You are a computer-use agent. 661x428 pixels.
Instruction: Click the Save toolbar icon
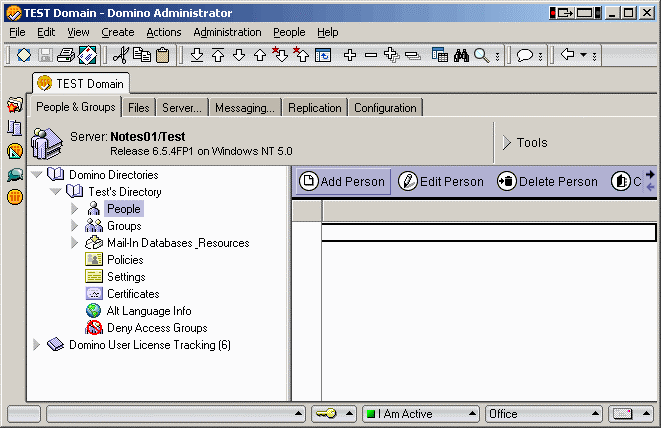(x=45, y=55)
